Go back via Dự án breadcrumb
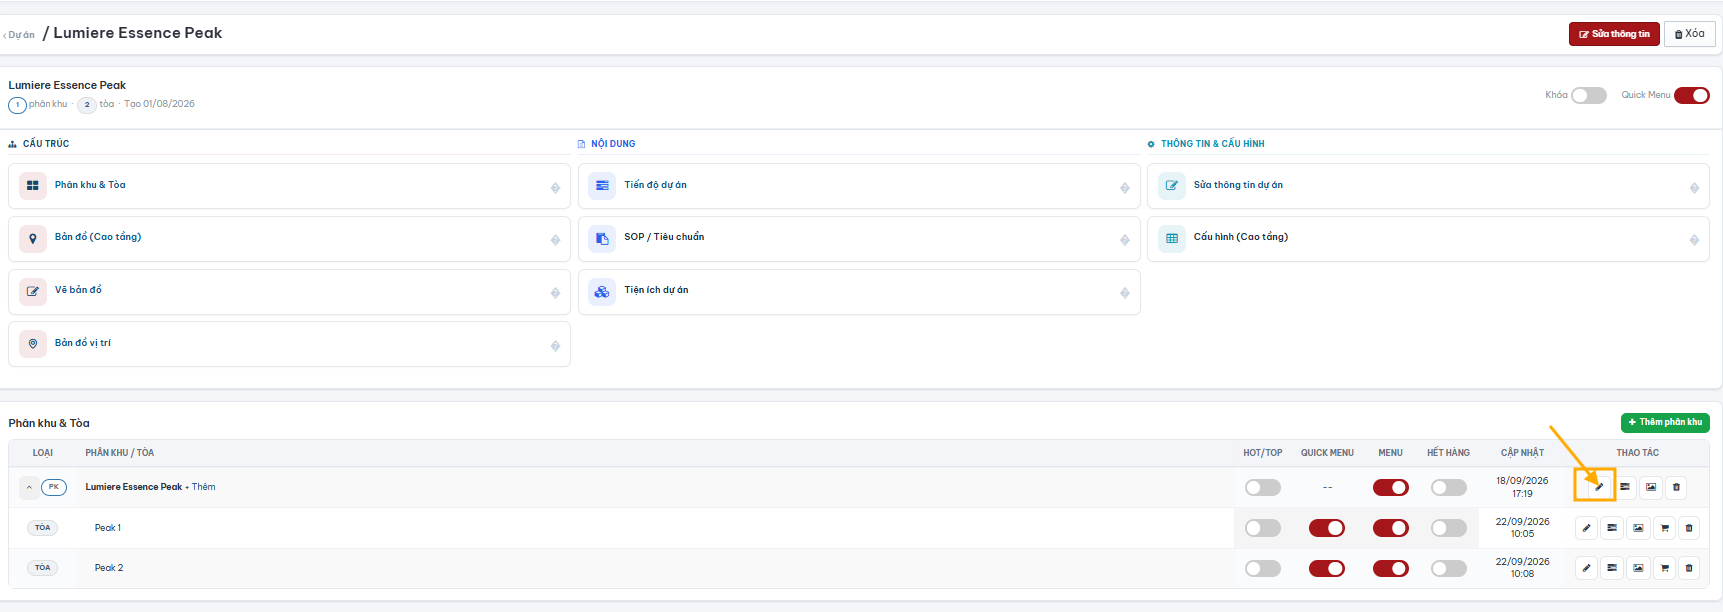1723x612 pixels. pyautogui.click(x=20, y=35)
